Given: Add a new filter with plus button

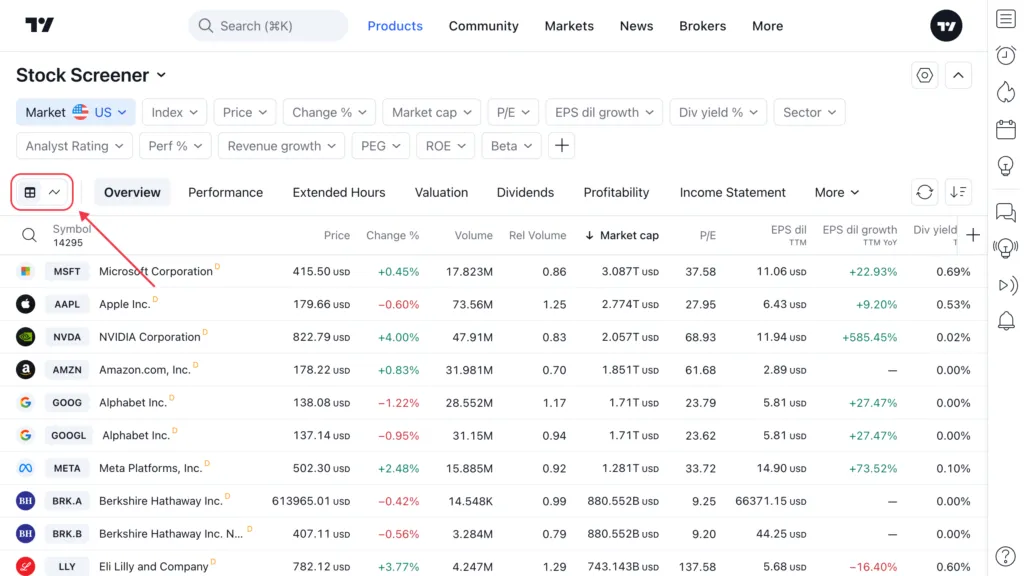Looking at the screenshot, I should 561,146.
